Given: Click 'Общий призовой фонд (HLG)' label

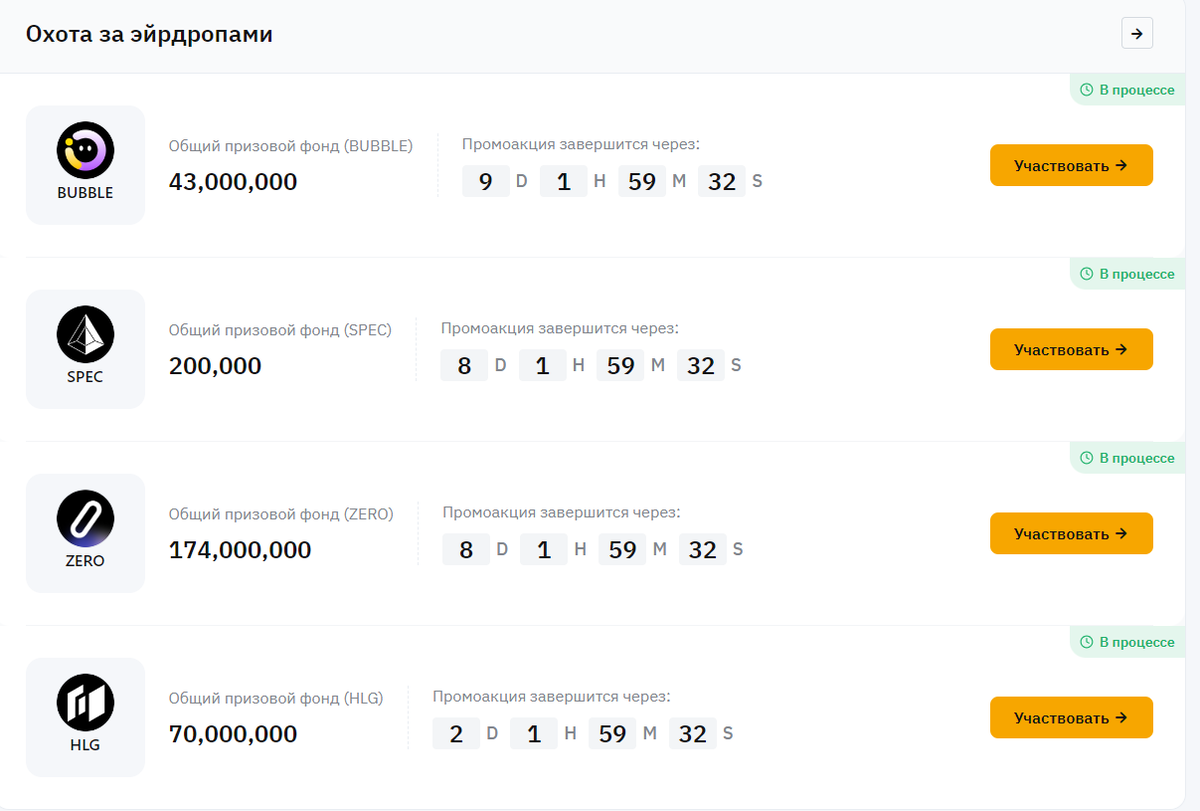Looking at the screenshot, I should click(x=276, y=698).
